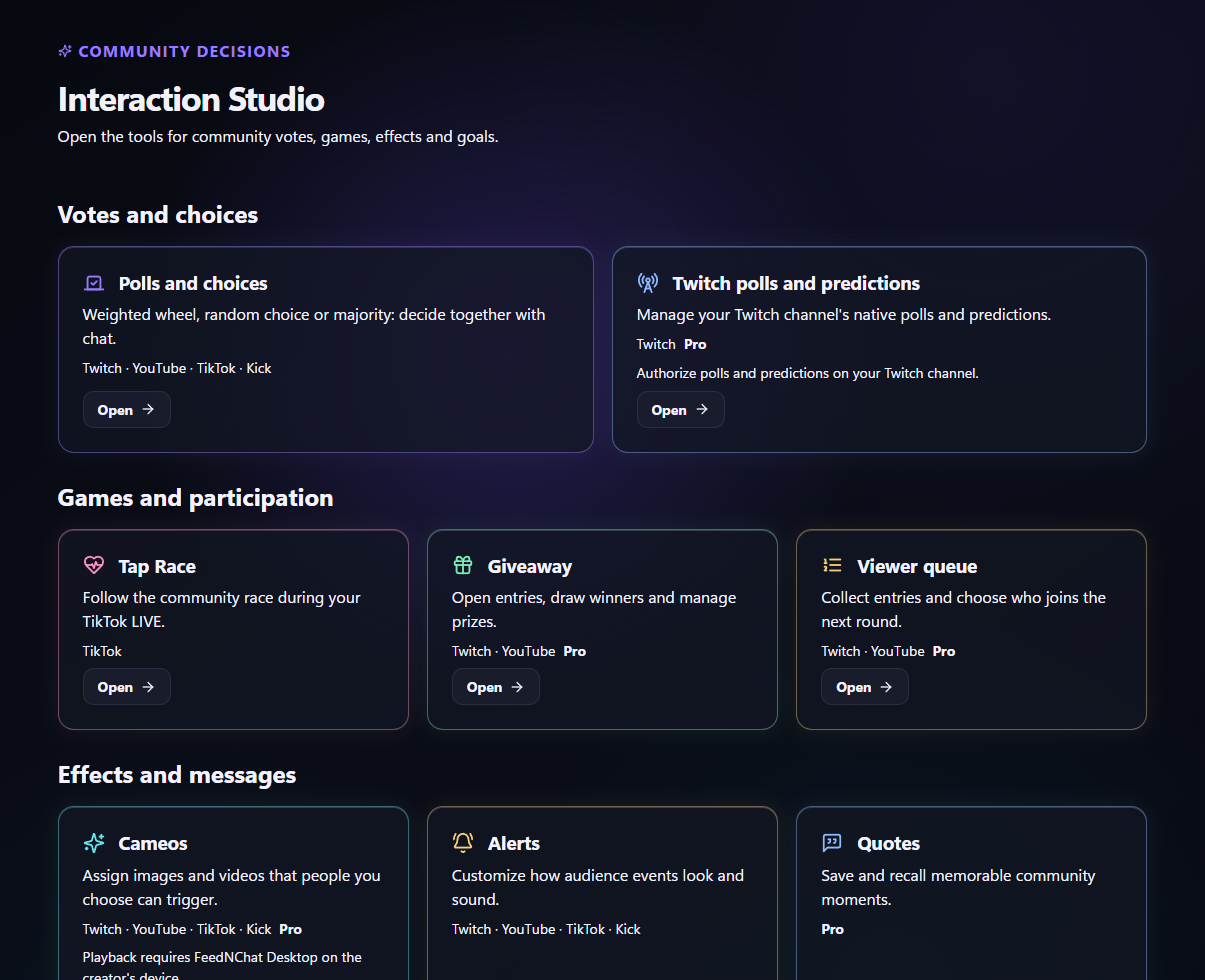Click the Cameos card title

pyautogui.click(x=153, y=844)
